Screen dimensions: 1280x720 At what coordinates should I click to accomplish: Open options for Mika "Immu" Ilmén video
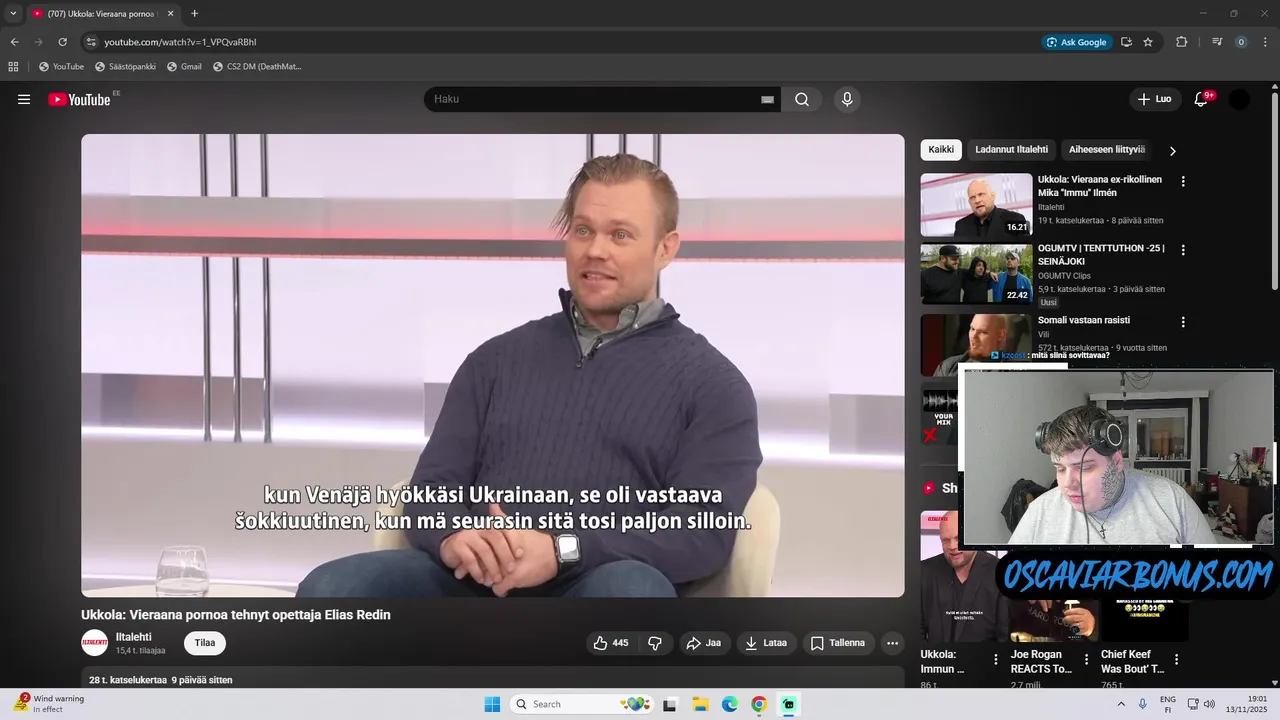point(1183,181)
